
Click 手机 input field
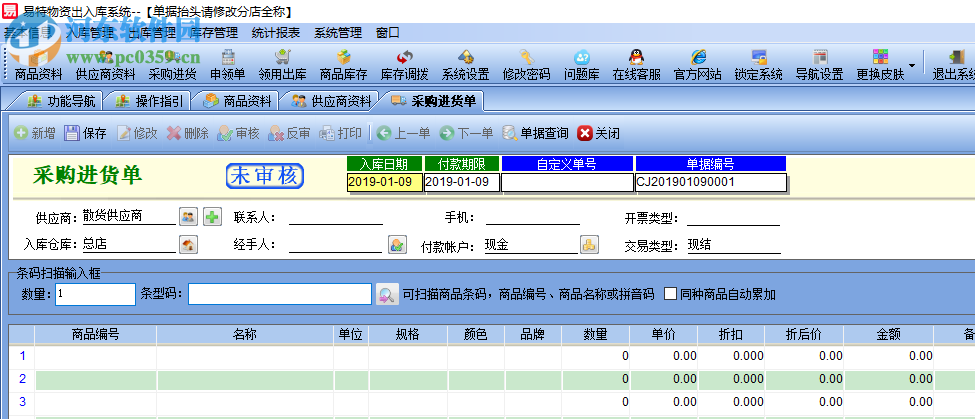533,217
